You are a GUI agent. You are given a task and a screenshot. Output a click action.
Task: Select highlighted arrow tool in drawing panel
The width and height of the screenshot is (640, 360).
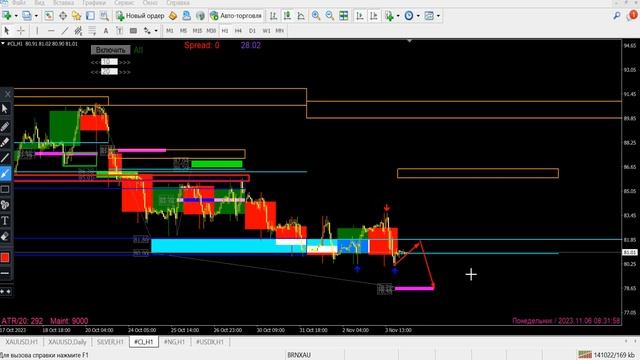pos(5,173)
